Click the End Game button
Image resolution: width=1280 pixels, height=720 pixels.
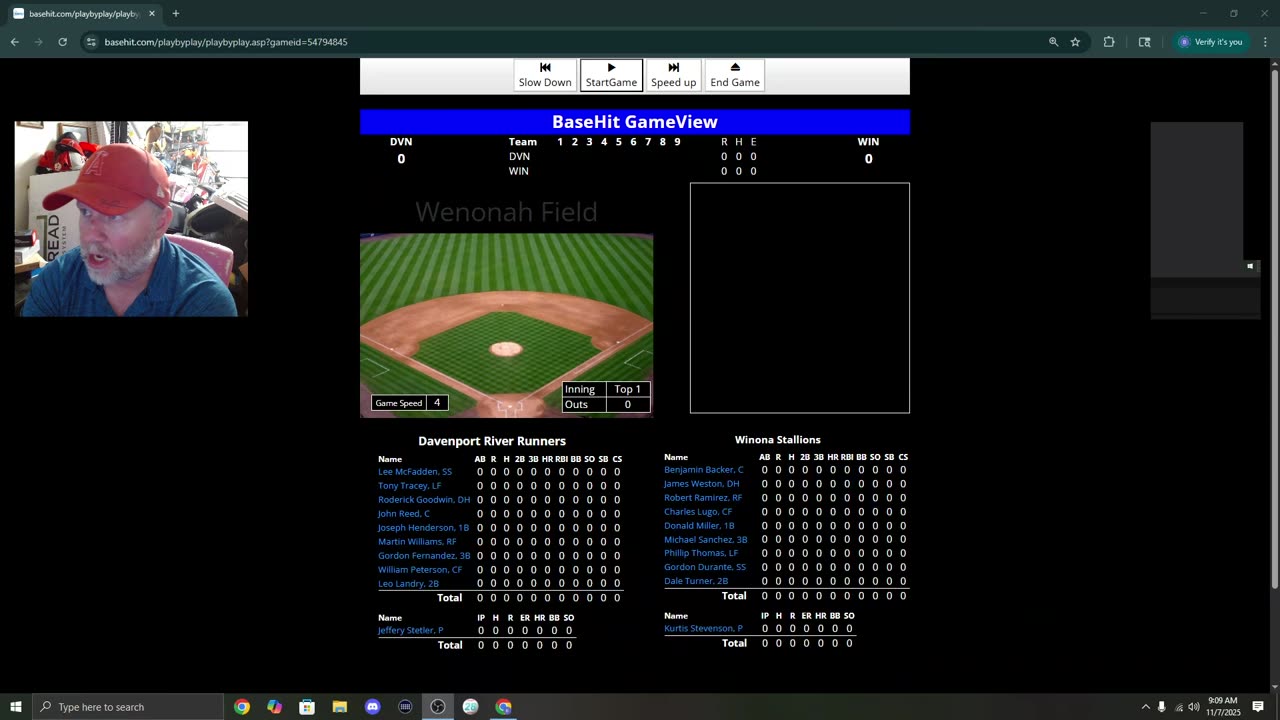pyautogui.click(x=735, y=75)
